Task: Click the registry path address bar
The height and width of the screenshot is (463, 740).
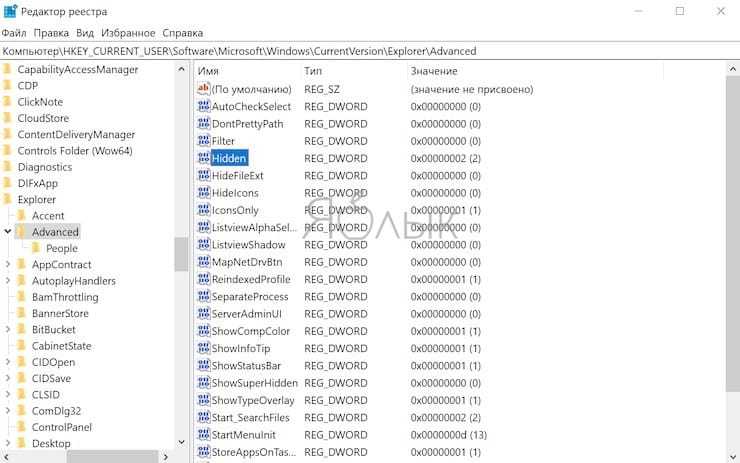Action: pyautogui.click(x=370, y=51)
